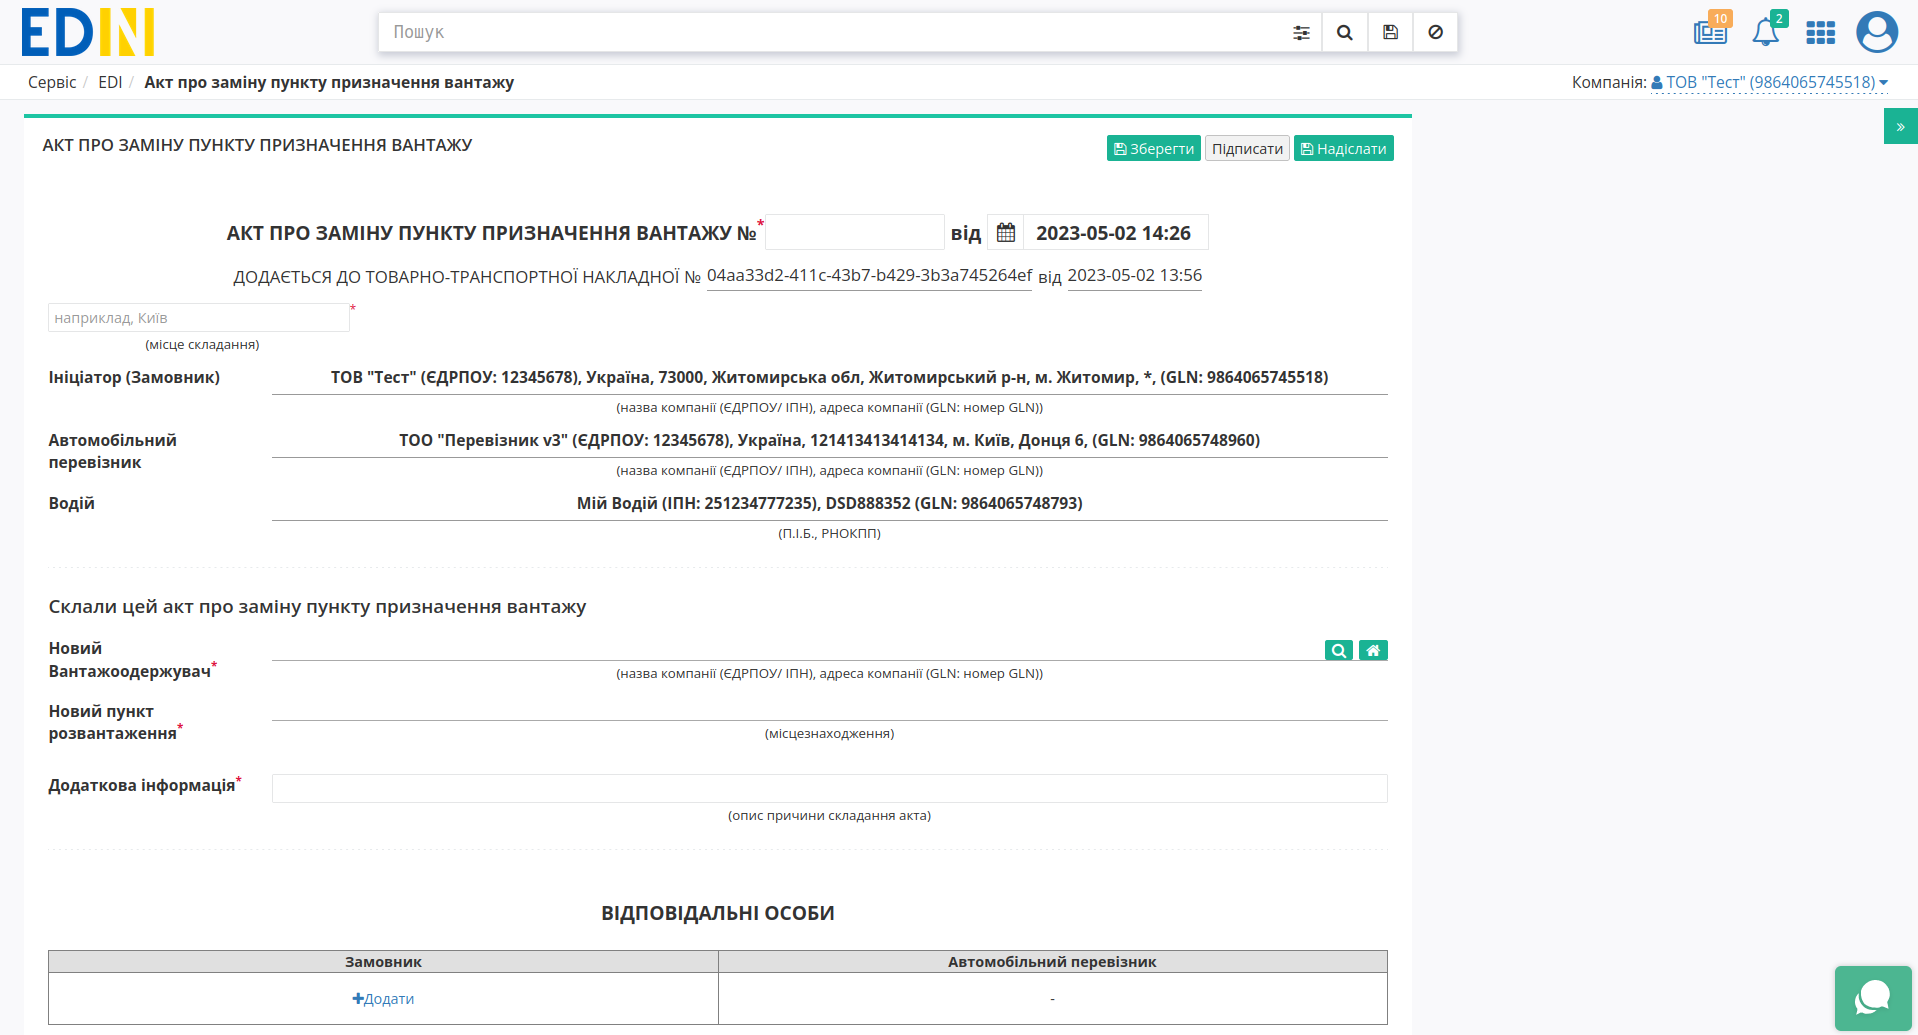
Task: Focus the місце складання field
Action: click(x=199, y=318)
